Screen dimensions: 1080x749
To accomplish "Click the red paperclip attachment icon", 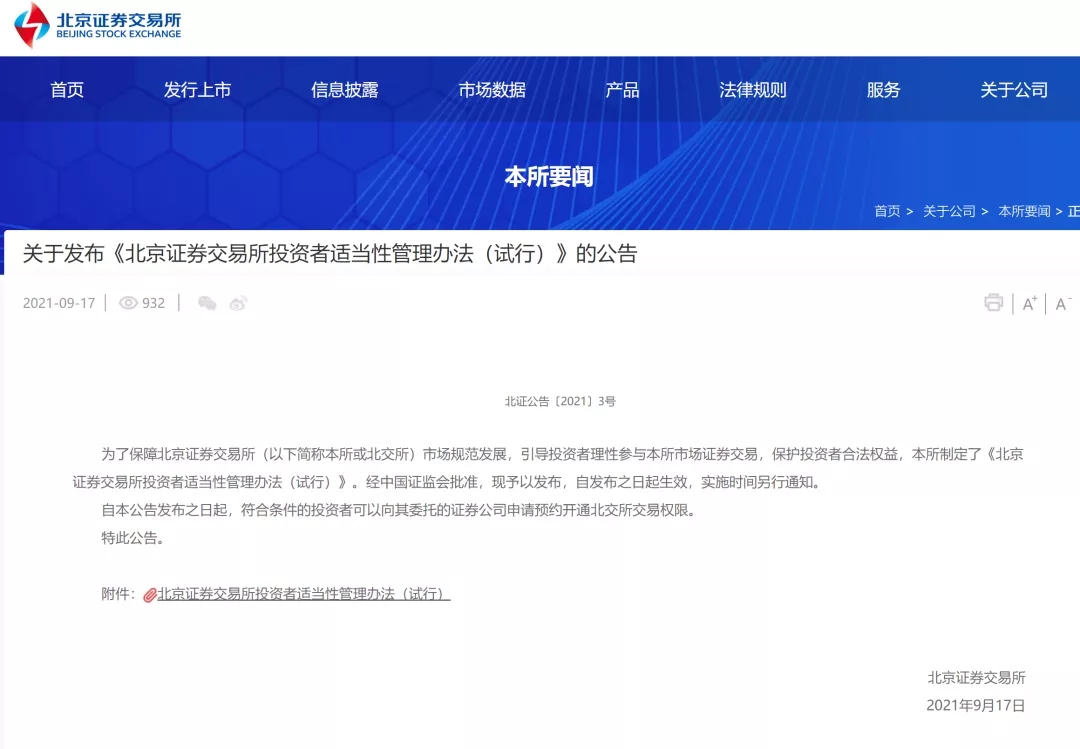I will 149,595.
